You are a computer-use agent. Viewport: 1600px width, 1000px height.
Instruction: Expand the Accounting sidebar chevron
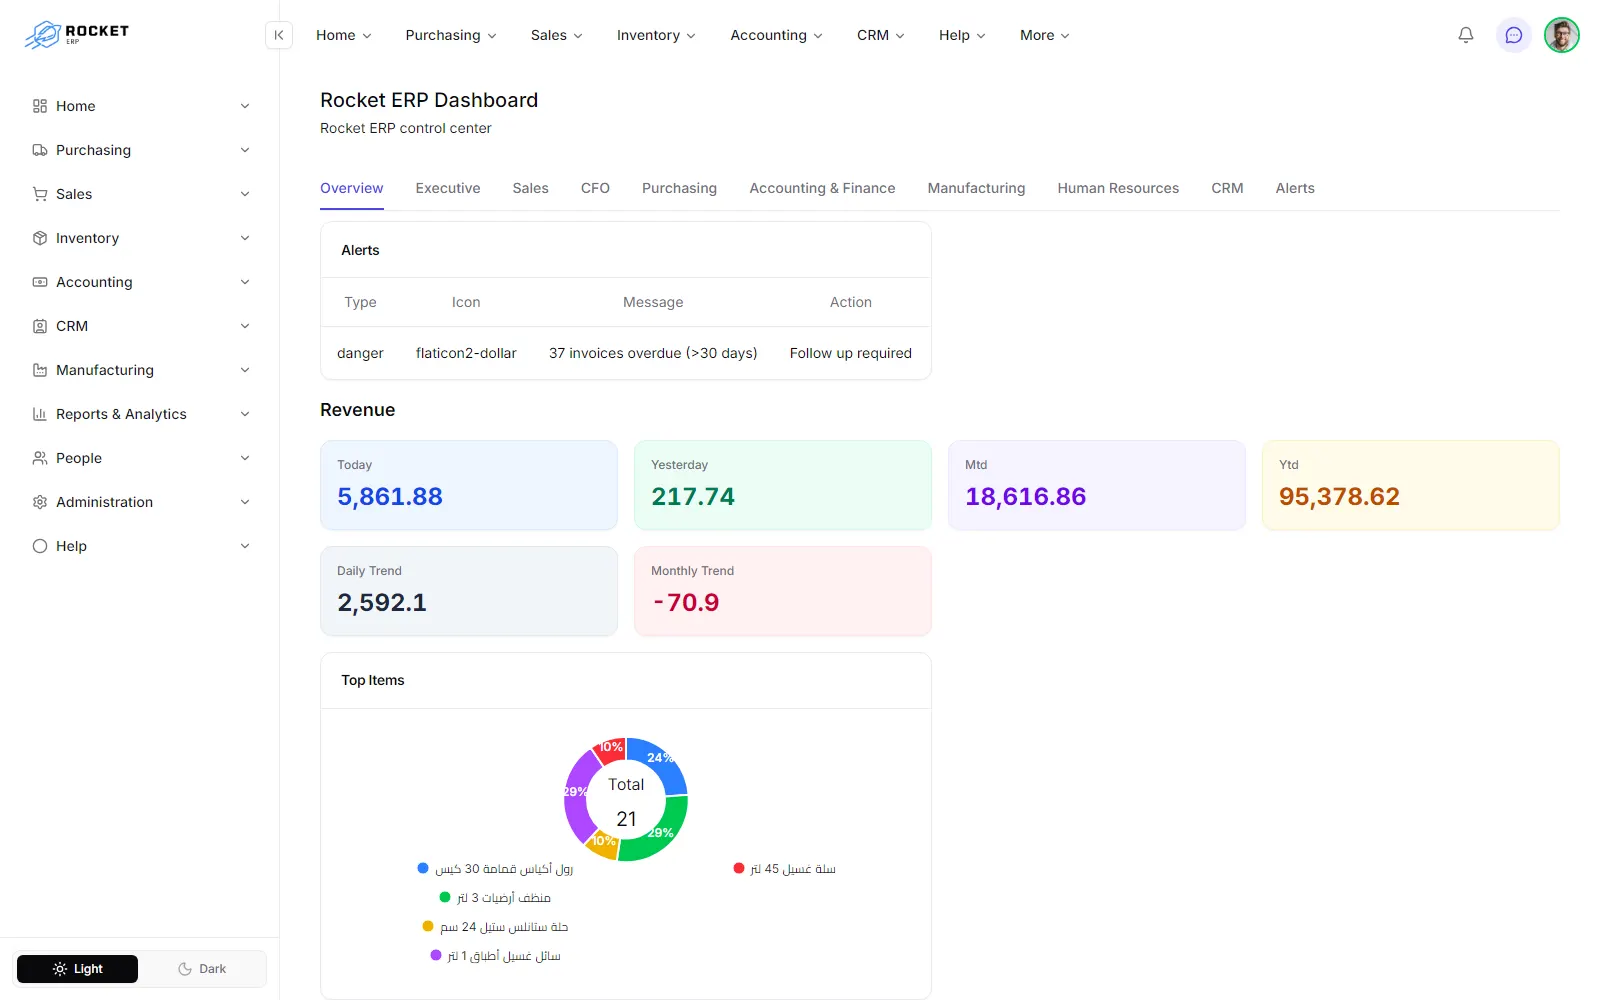[x=245, y=282]
